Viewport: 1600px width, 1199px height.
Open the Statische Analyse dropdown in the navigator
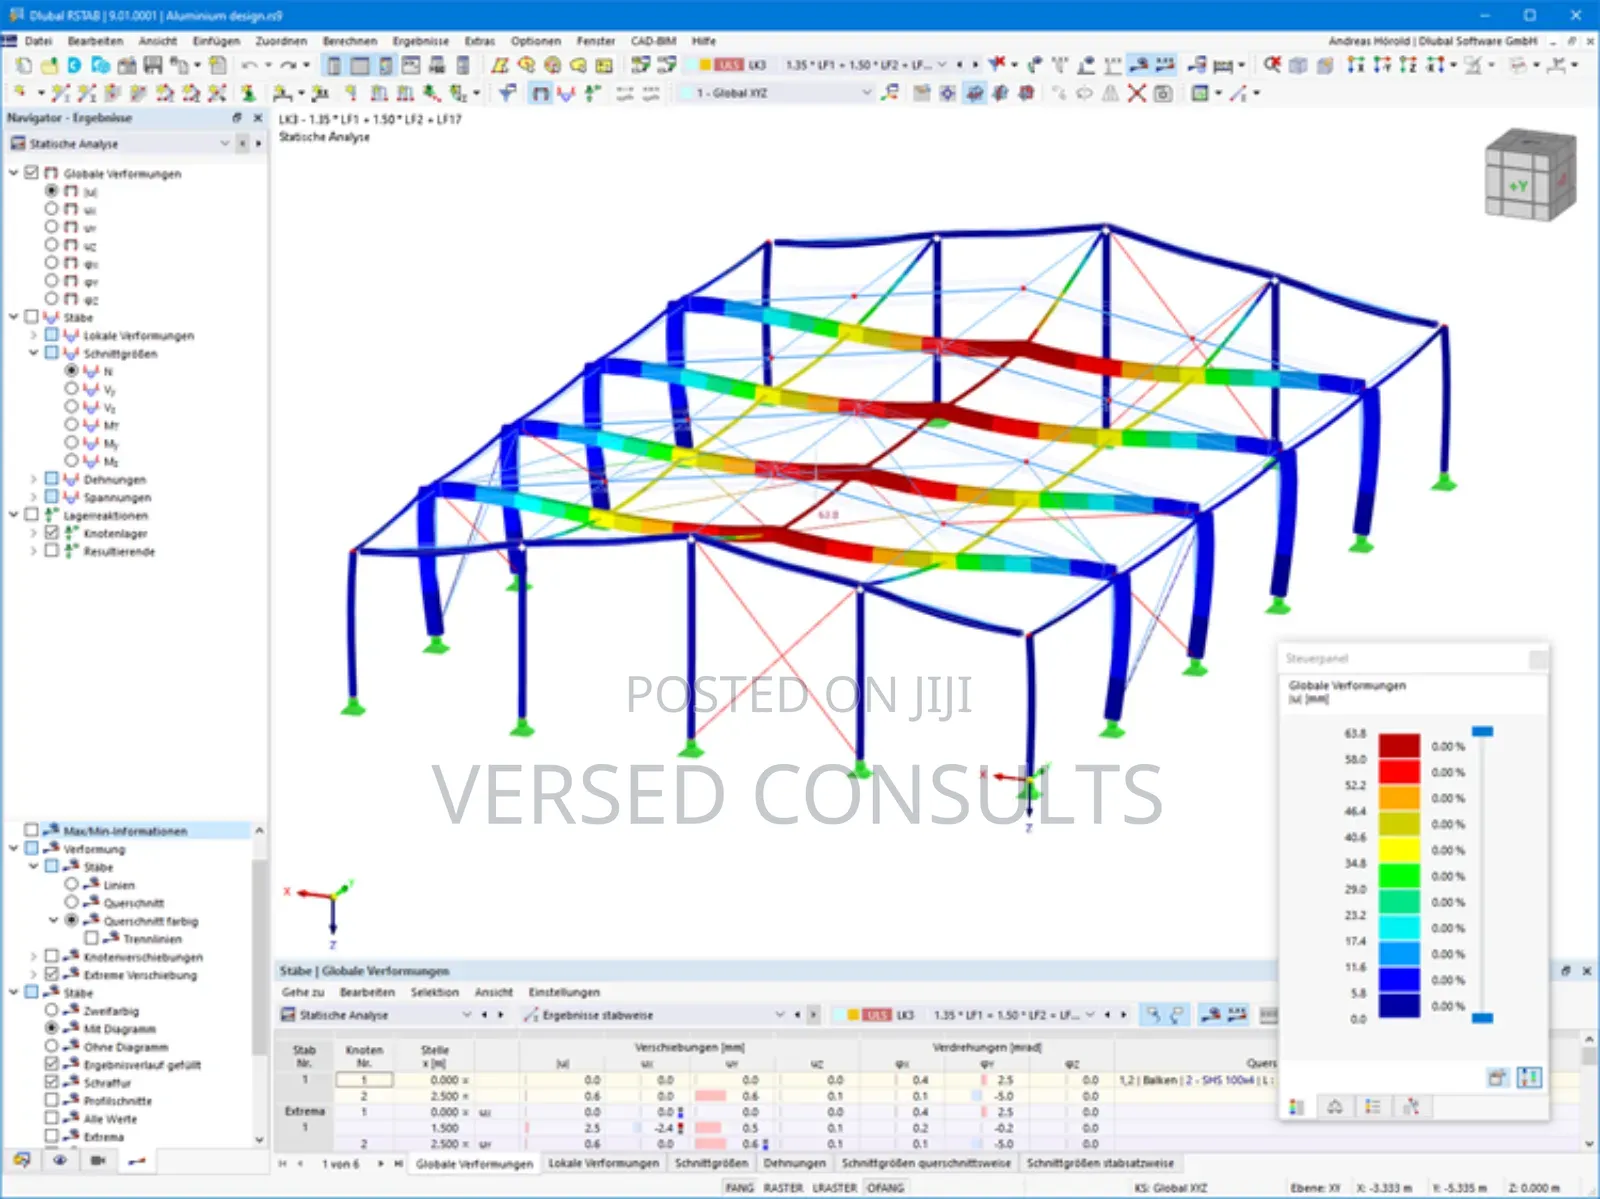[x=225, y=144]
